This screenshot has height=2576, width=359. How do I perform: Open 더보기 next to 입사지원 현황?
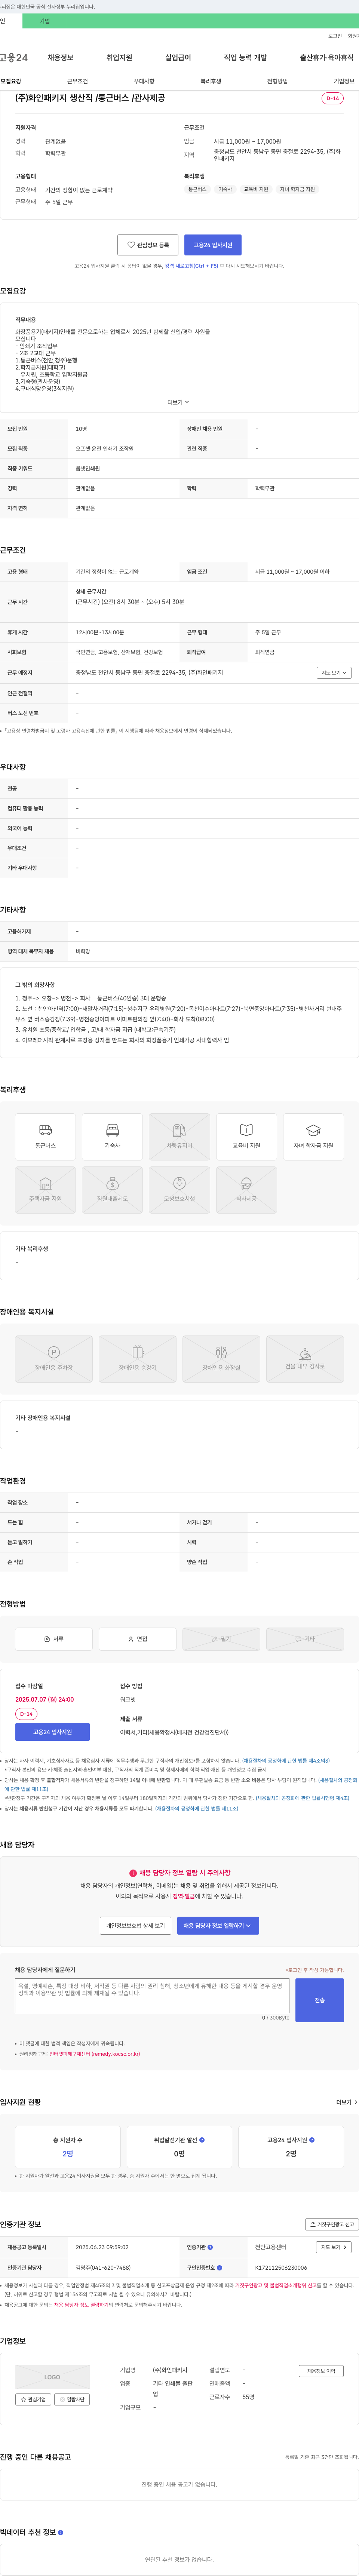tap(347, 2102)
